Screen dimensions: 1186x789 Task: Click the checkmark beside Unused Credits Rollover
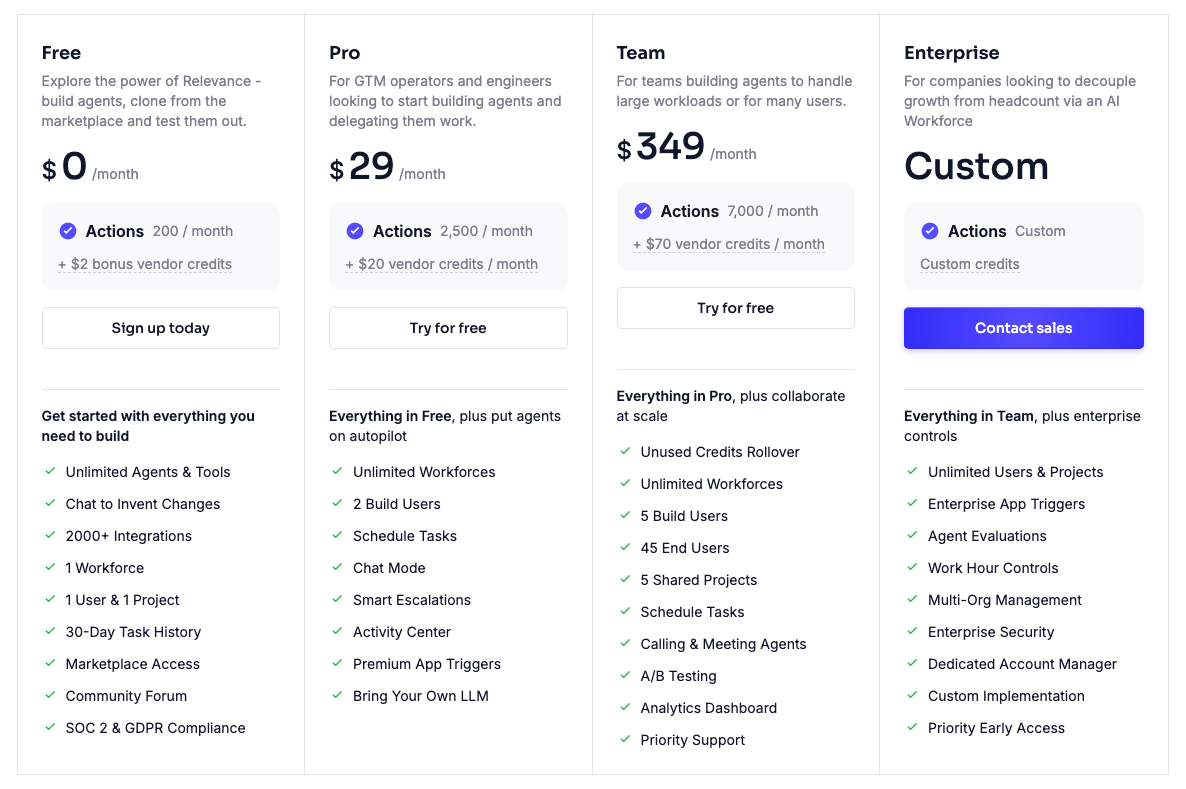pos(625,452)
